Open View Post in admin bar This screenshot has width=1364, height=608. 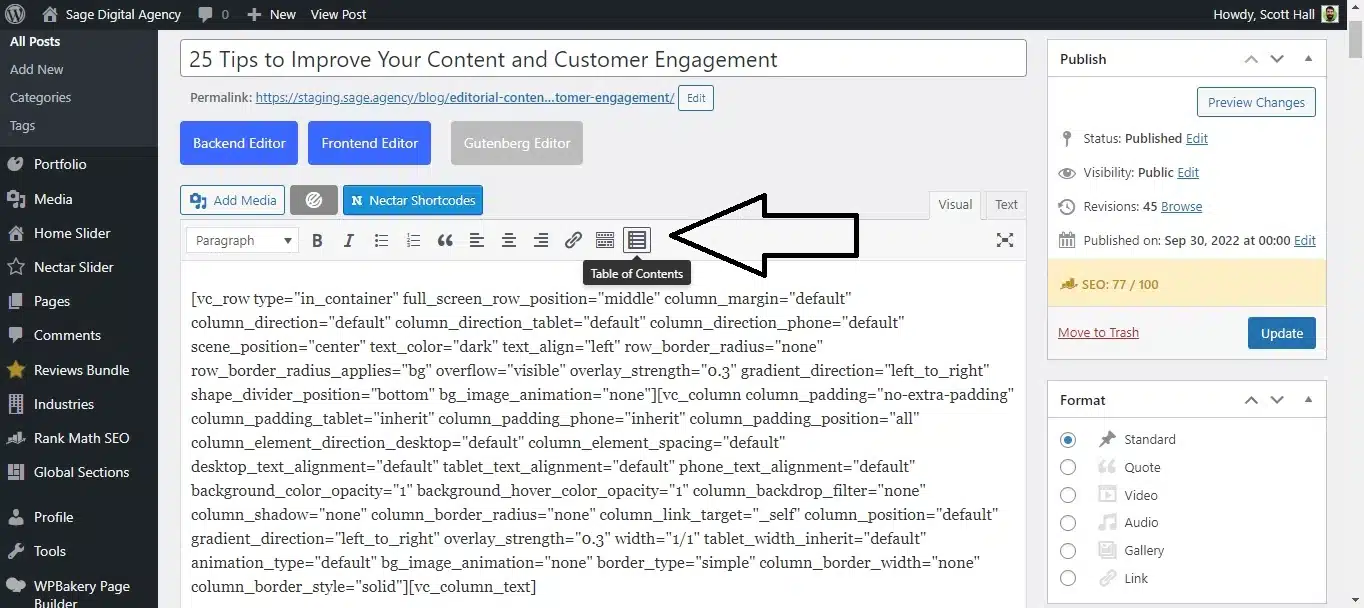pyautogui.click(x=338, y=14)
